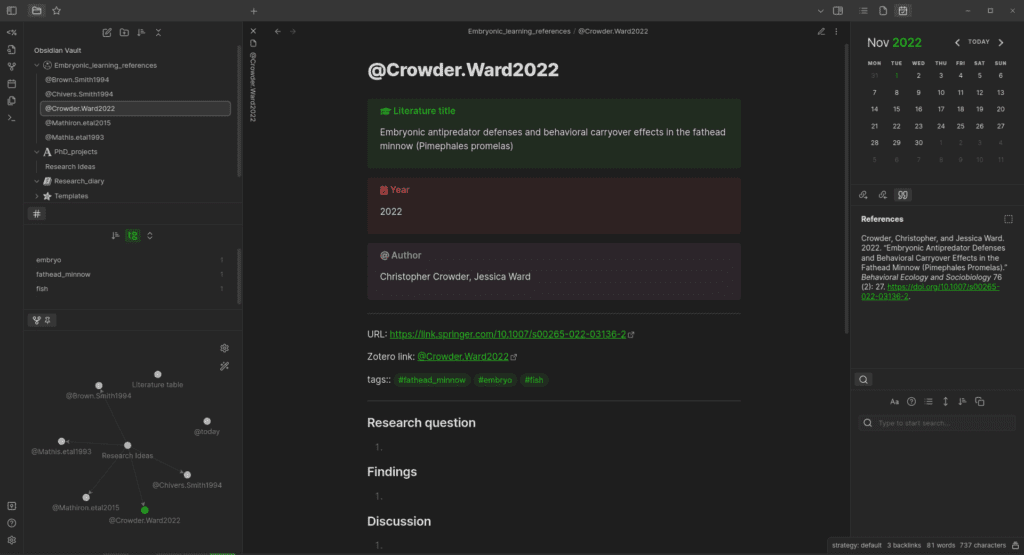Open graph view from left ribbon

coord(11,67)
